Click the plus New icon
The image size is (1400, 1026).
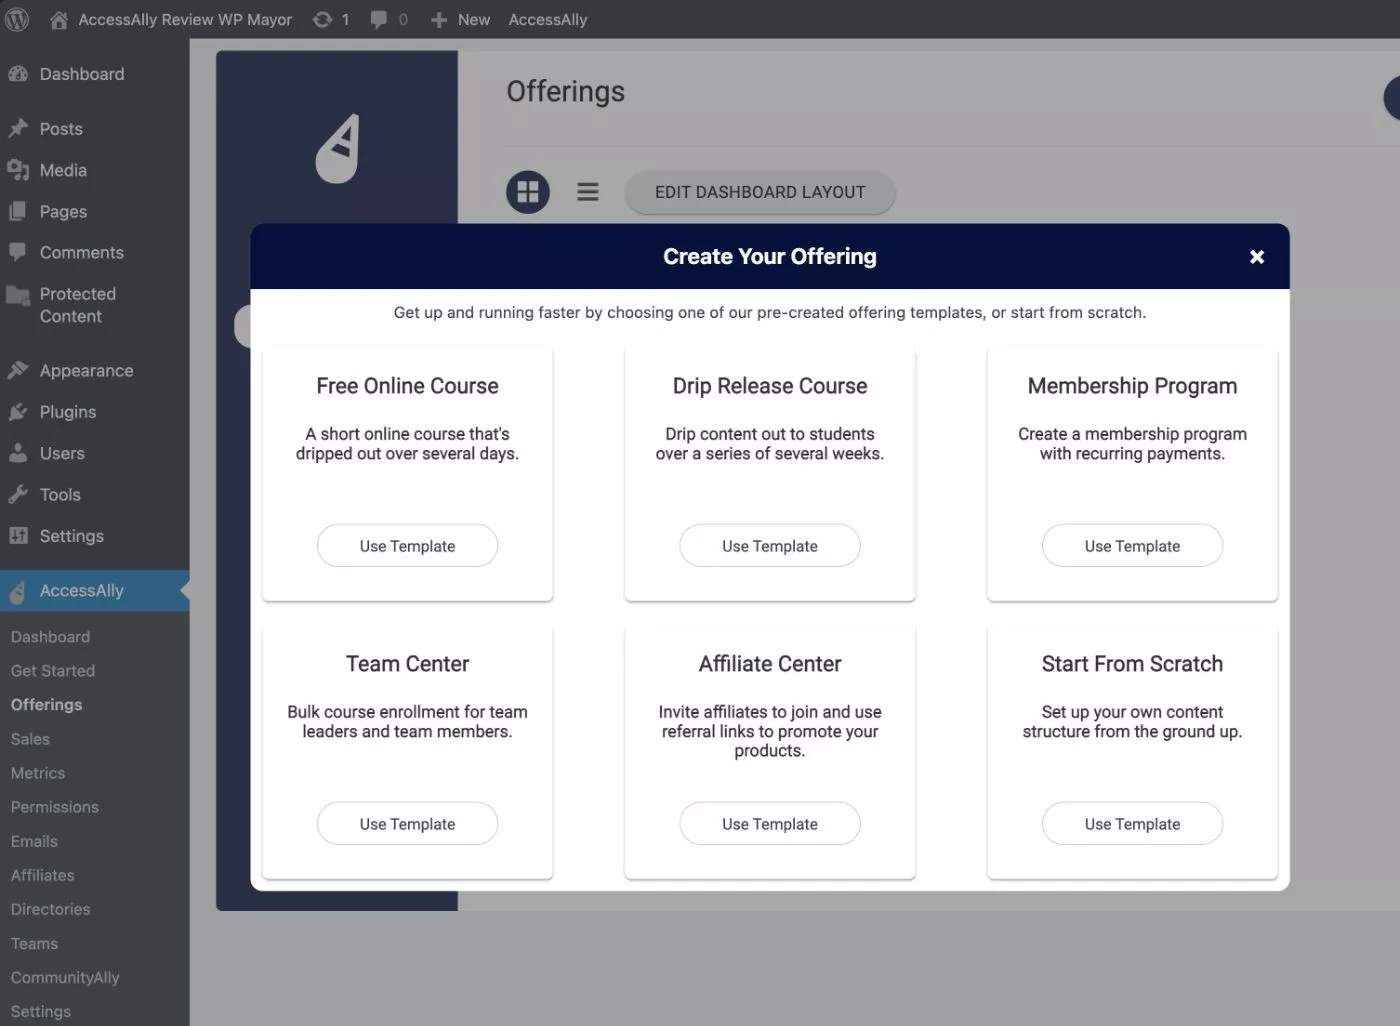pos(438,20)
